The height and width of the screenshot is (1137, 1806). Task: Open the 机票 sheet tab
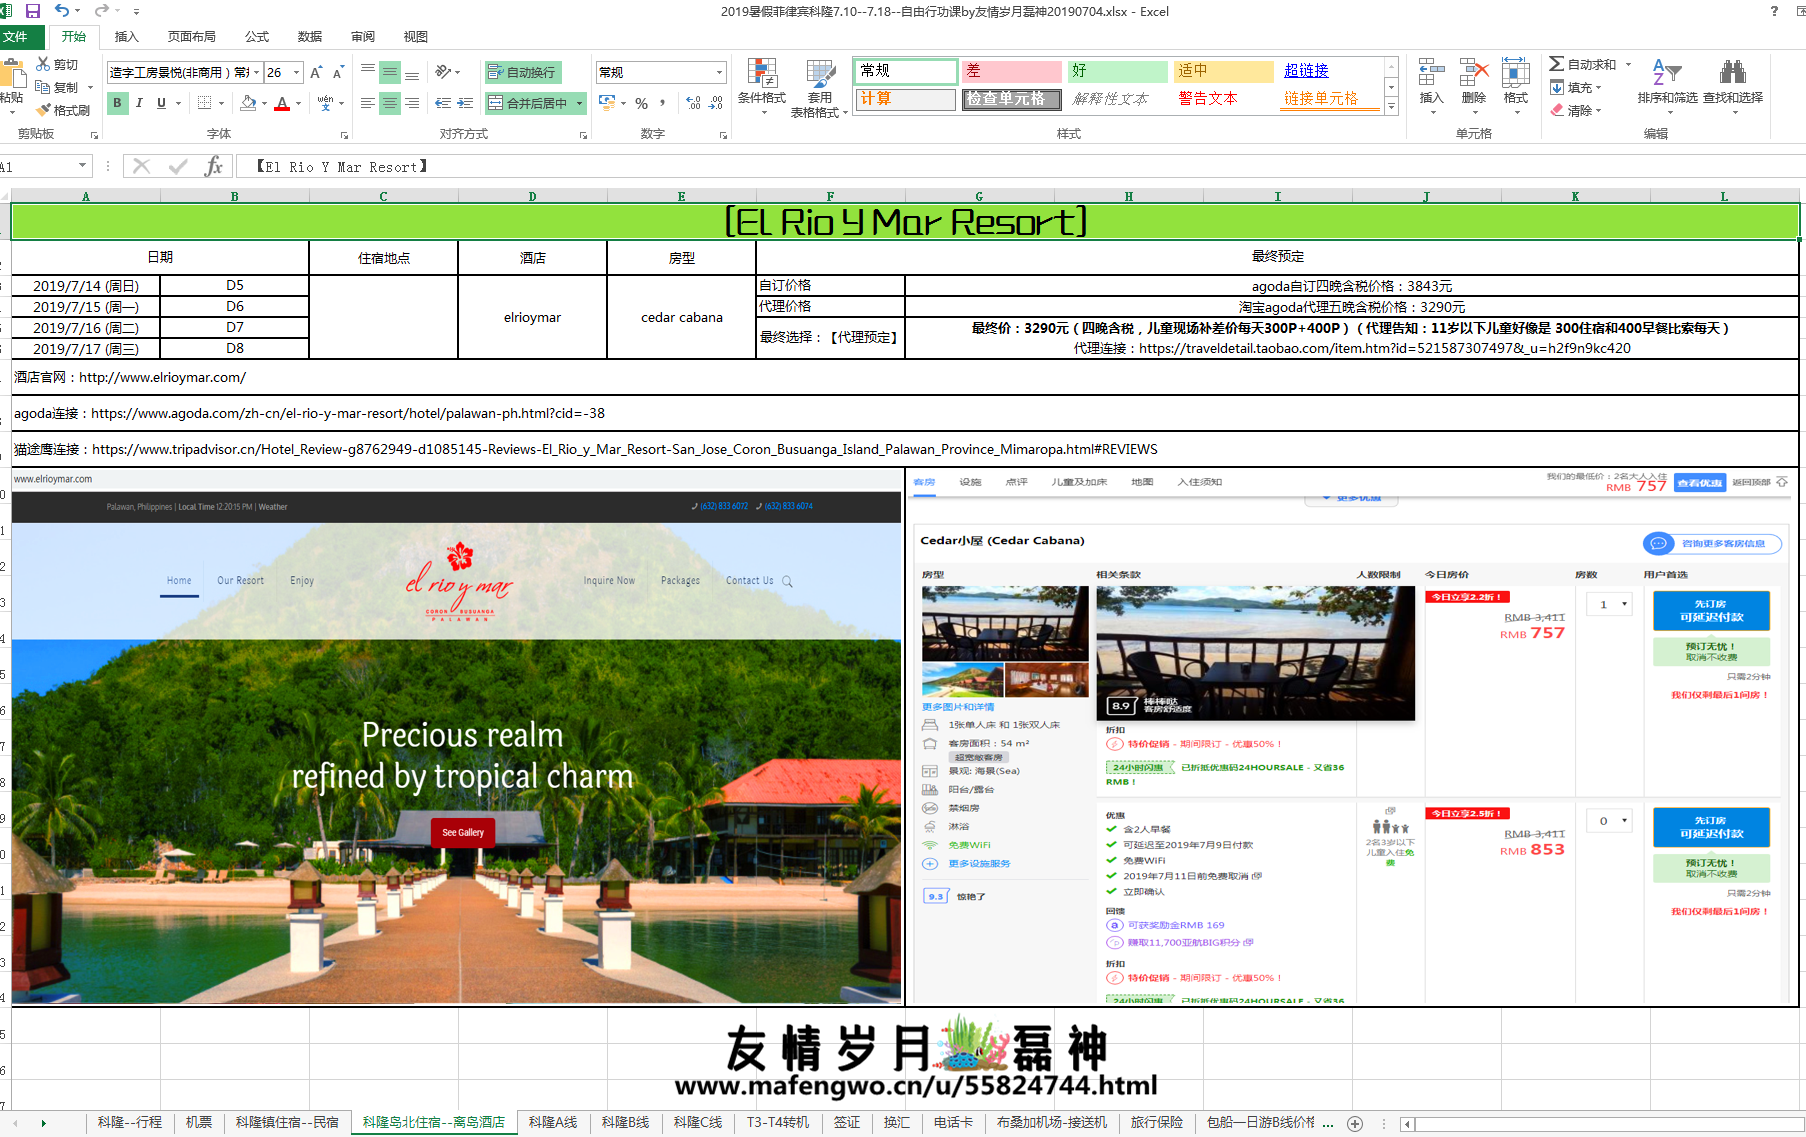click(x=198, y=1123)
